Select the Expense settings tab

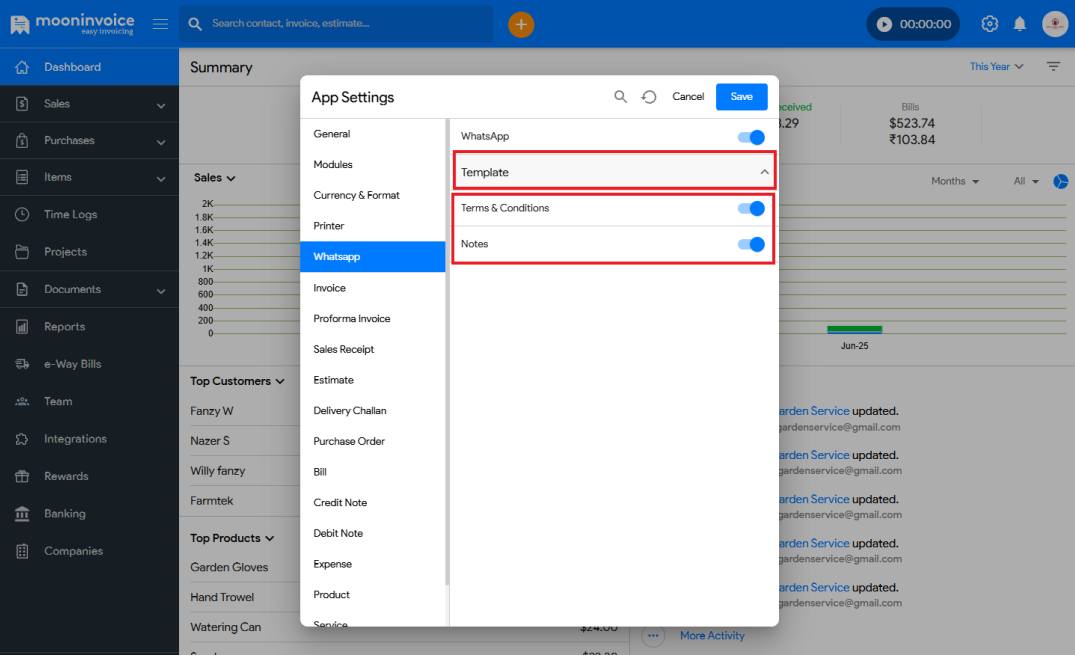tap(373, 564)
